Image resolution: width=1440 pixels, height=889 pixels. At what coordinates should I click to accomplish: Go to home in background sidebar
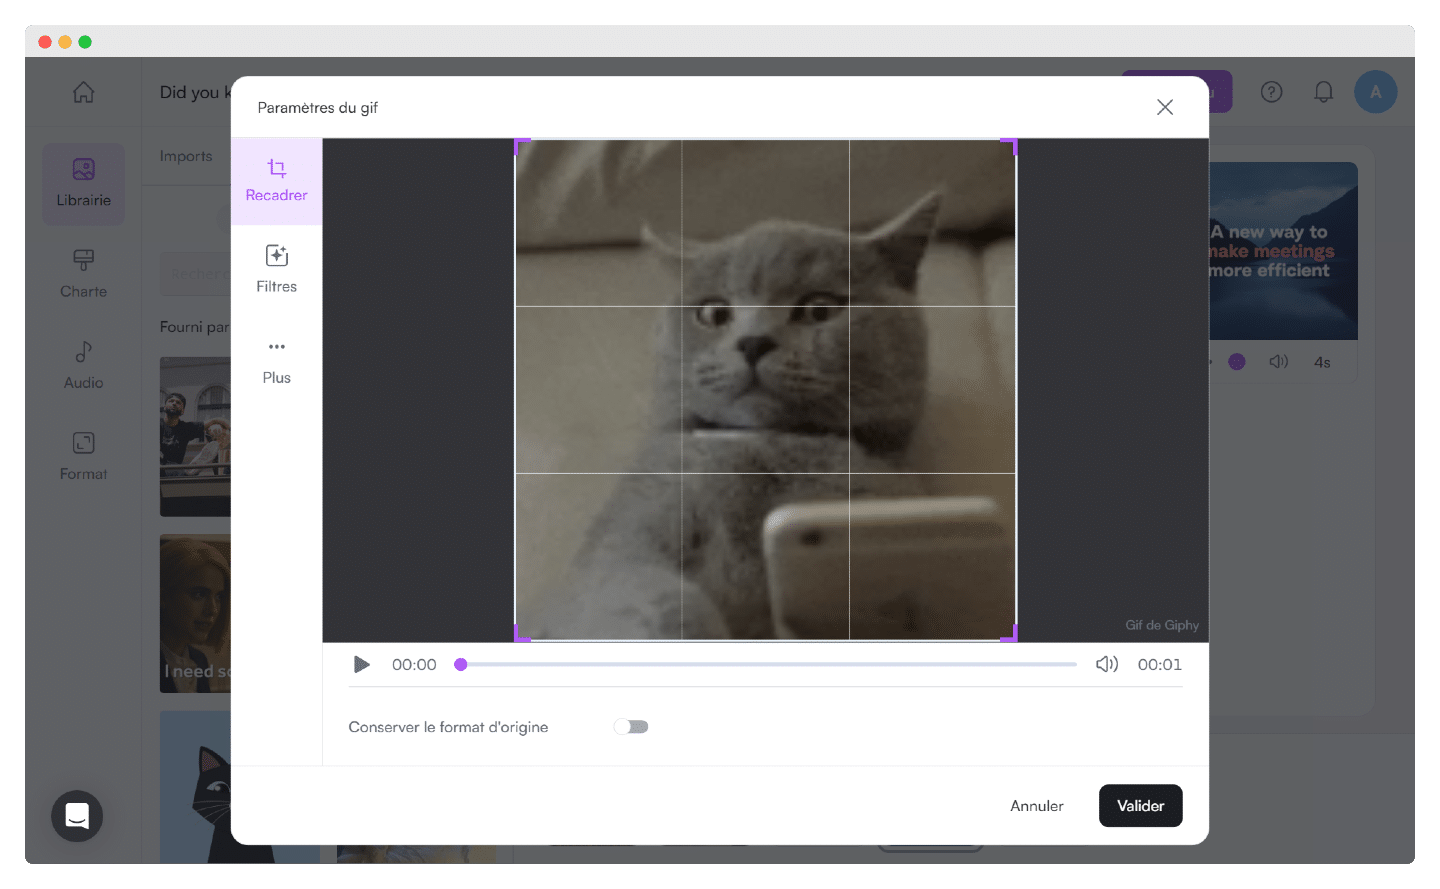point(84,92)
